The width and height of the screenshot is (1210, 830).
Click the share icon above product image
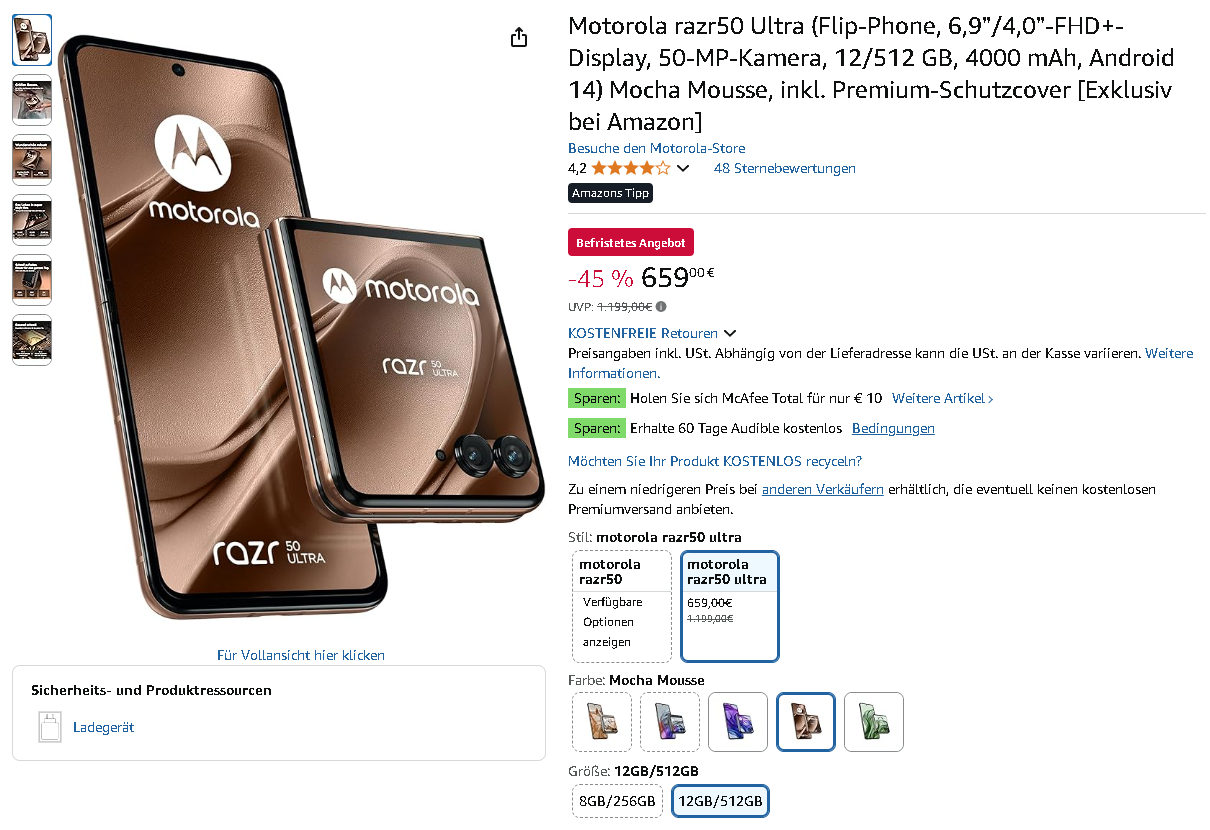(518, 37)
